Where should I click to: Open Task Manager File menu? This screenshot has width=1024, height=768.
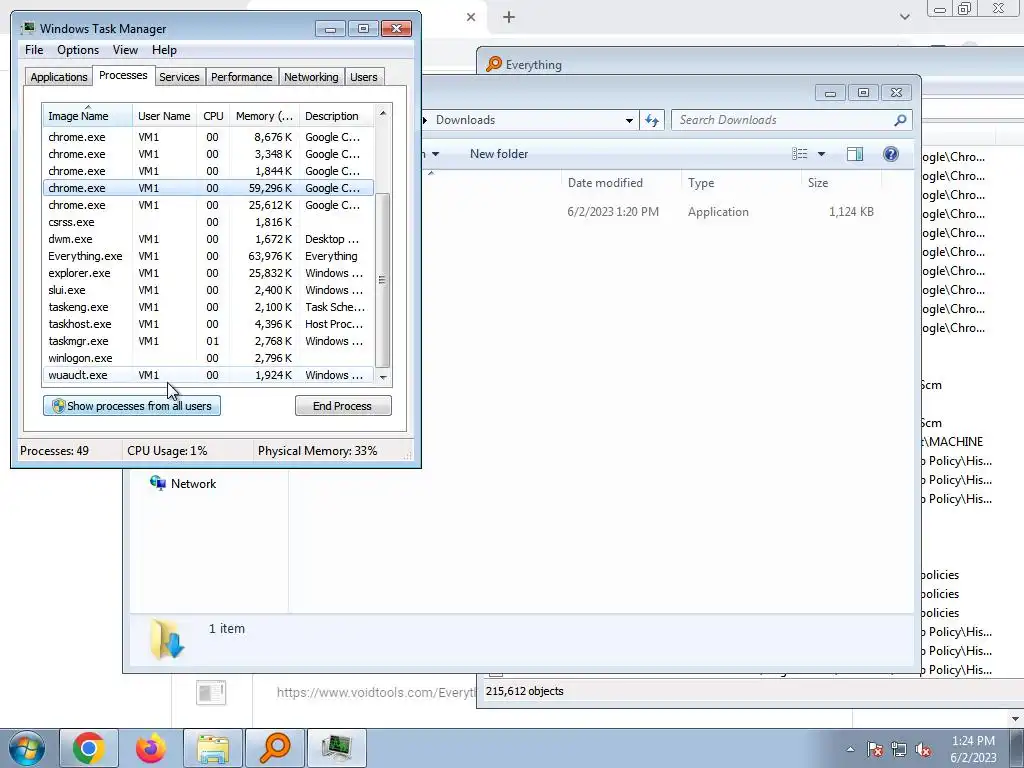(34, 50)
